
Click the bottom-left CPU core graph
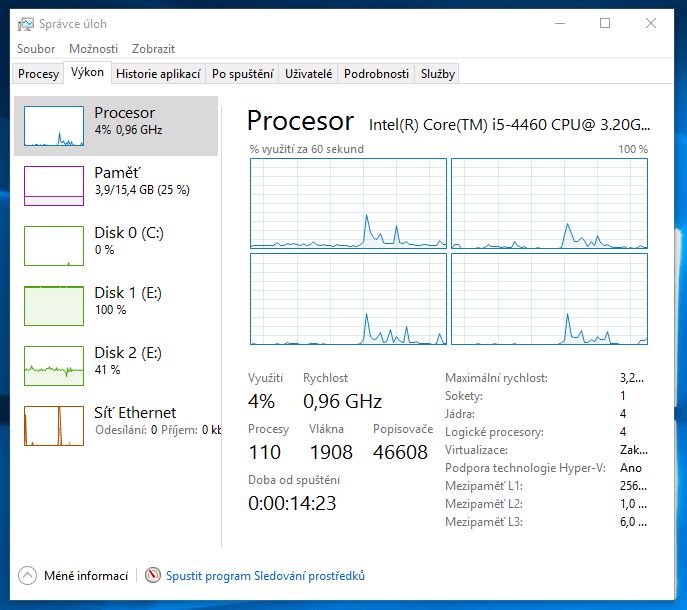pyautogui.click(x=348, y=299)
